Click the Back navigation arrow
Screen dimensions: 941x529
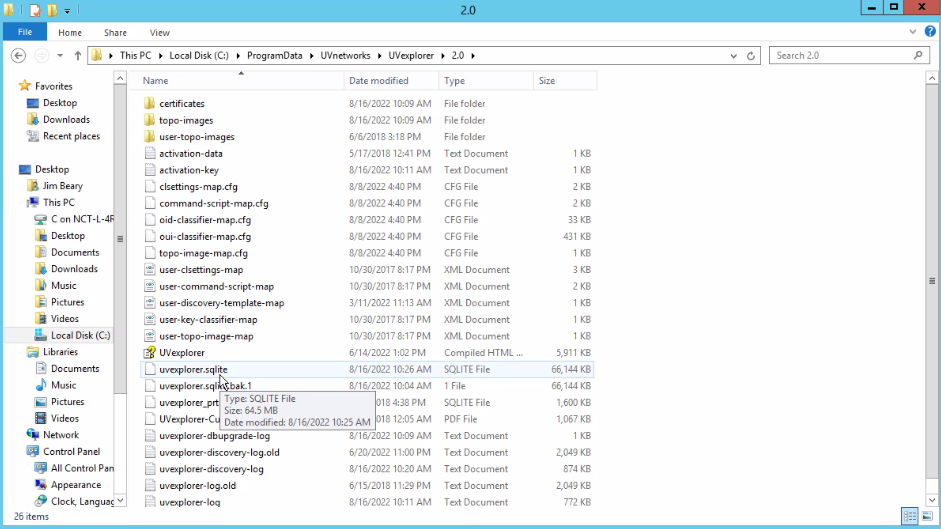[19, 55]
